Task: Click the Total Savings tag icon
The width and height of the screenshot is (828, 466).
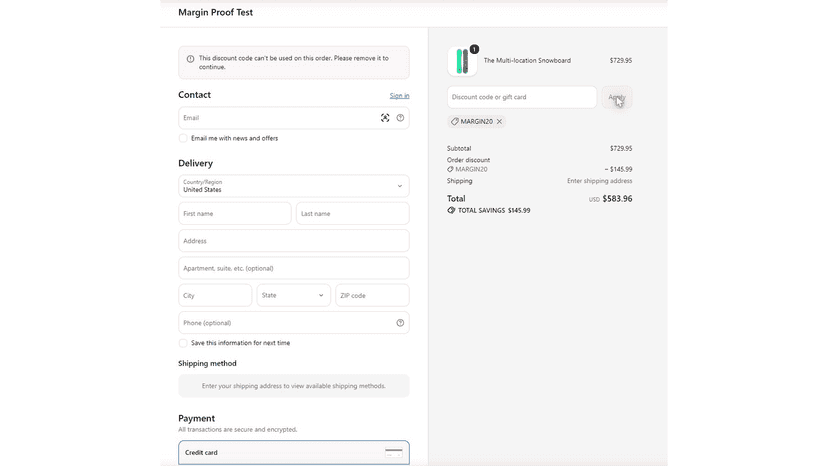Action: 451,210
